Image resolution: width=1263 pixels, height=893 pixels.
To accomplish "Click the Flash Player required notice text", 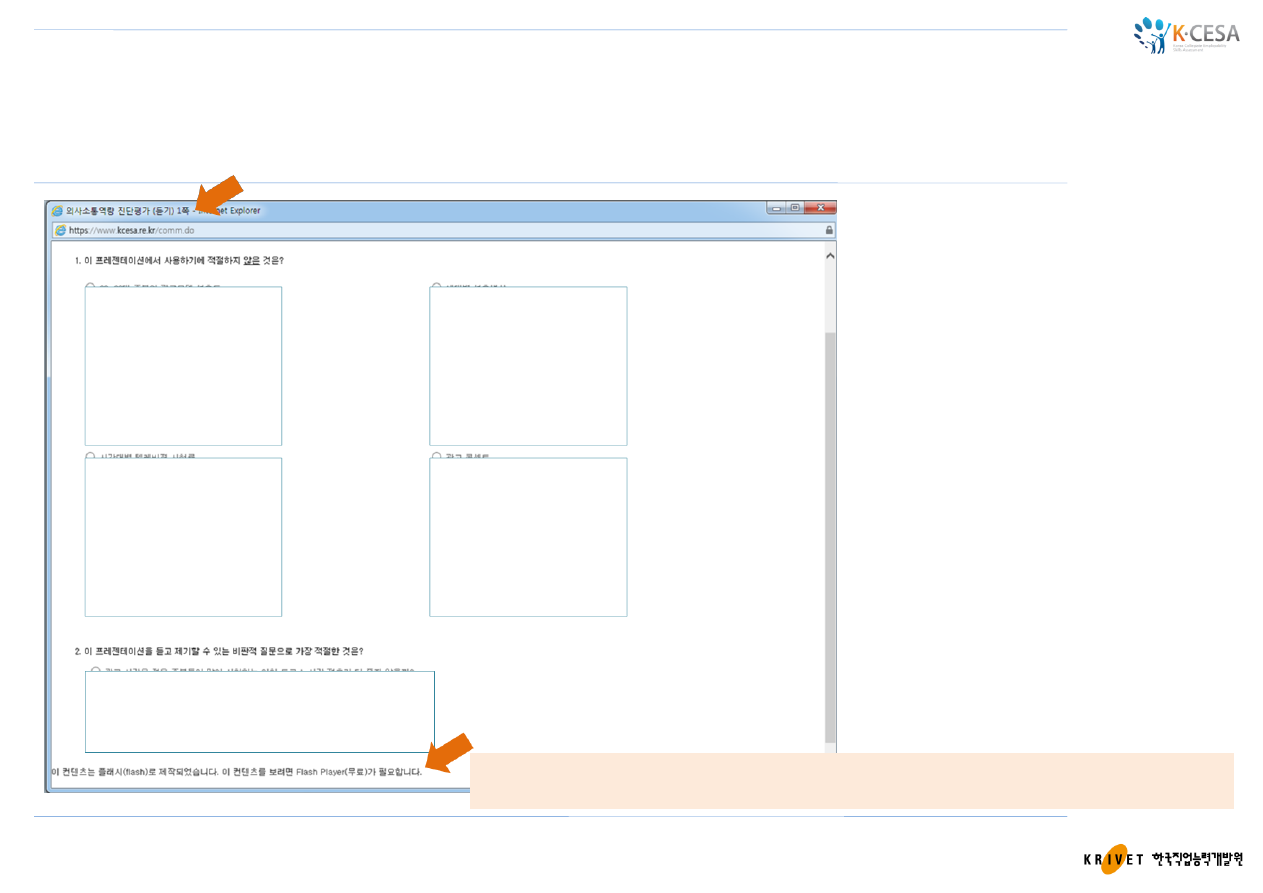I will click(237, 772).
